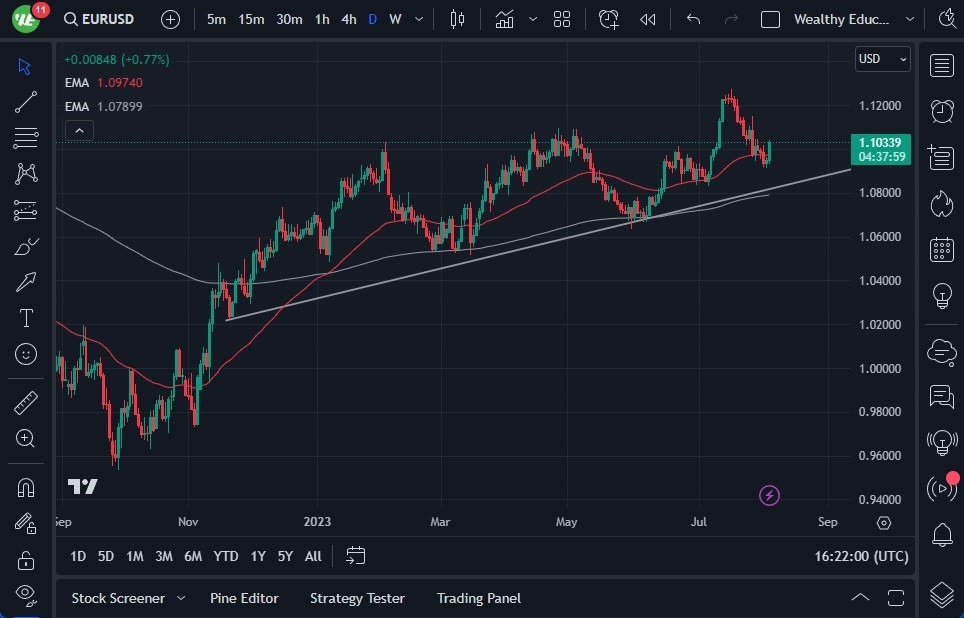
Task: Open the Object Tree at sidebar bottom
Action: pos(941,593)
